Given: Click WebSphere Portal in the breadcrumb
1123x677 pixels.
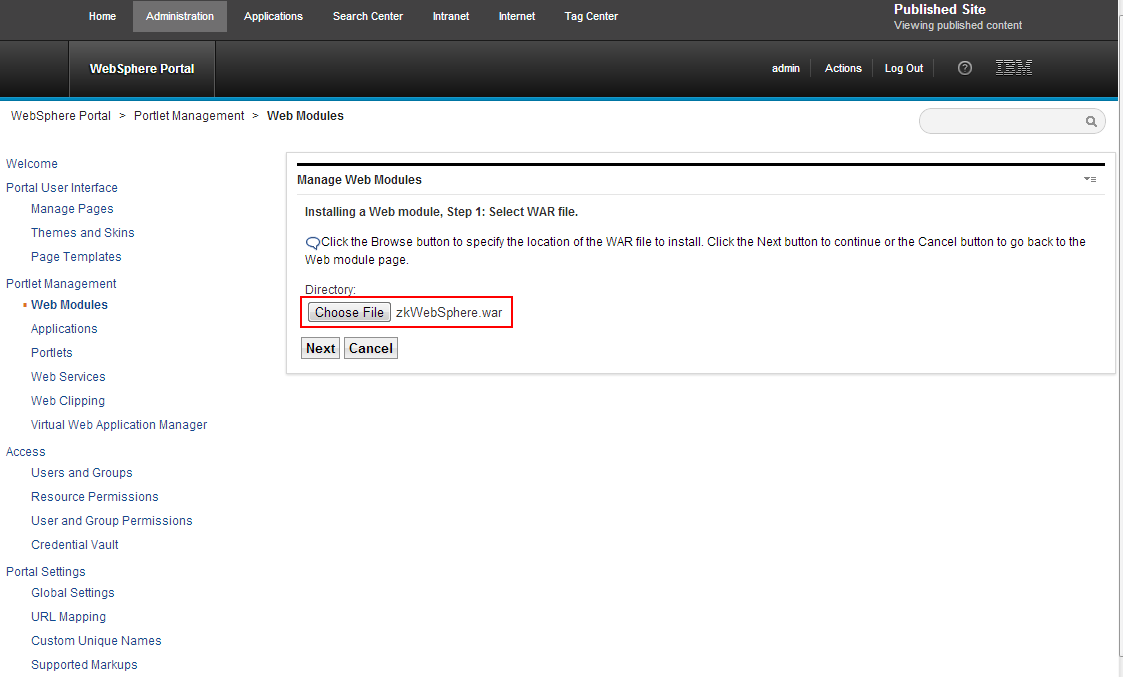Looking at the screenshot, I should [x=61, y=116].
